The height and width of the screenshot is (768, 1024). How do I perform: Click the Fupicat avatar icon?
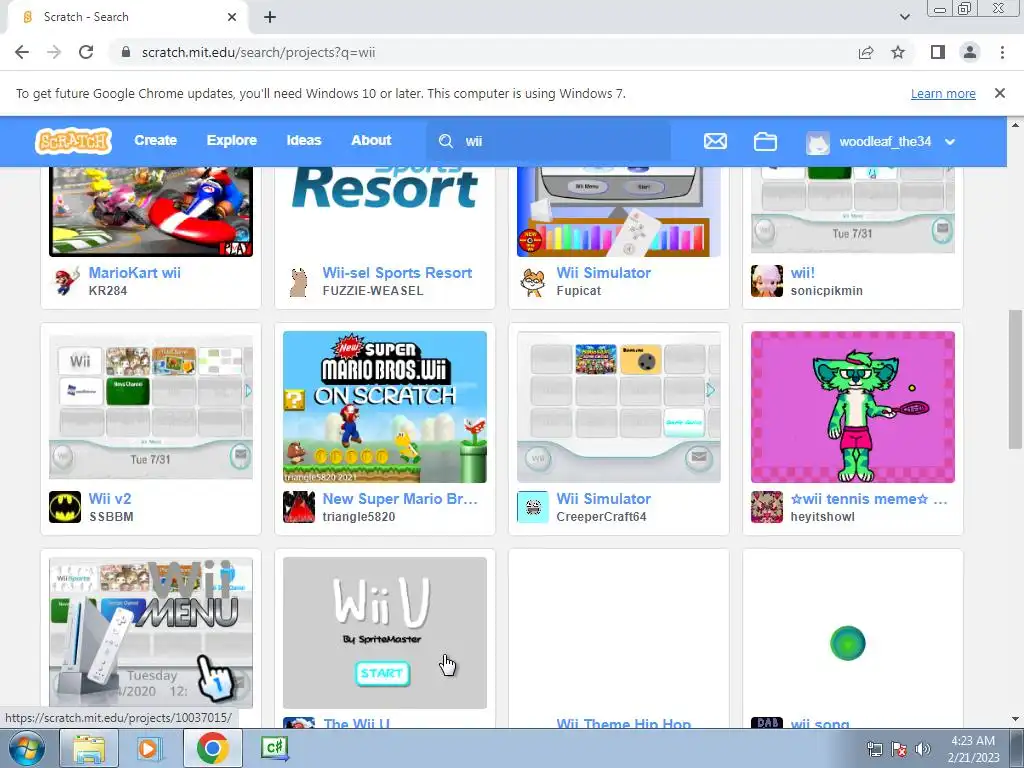533,281
